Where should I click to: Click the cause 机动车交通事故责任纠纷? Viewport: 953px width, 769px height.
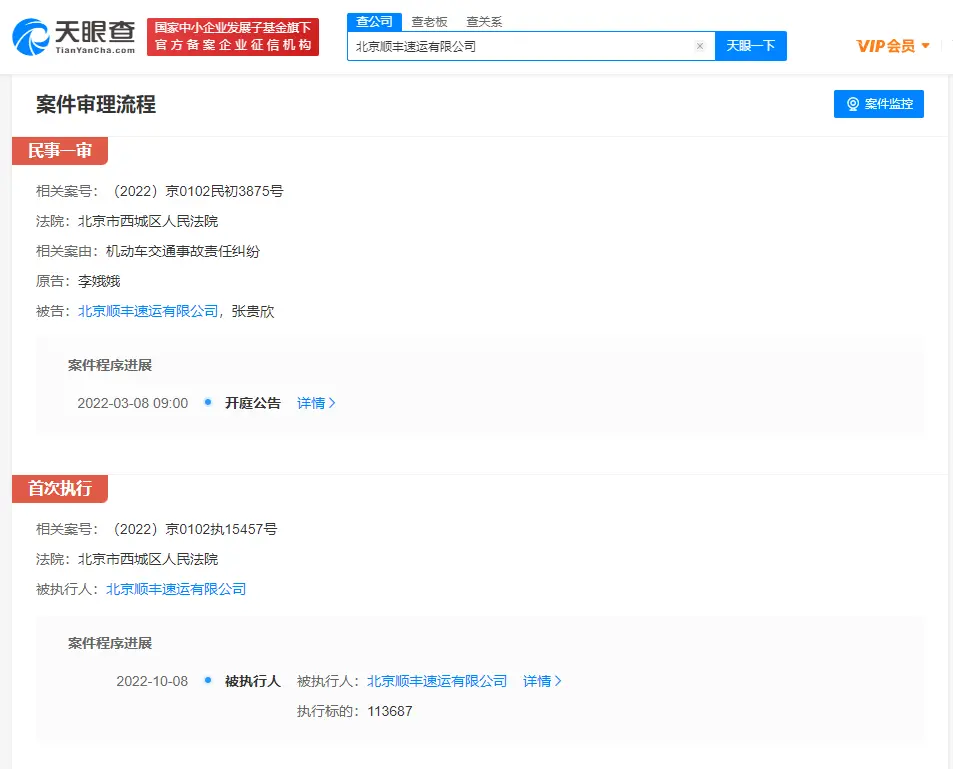click(183, 252)
